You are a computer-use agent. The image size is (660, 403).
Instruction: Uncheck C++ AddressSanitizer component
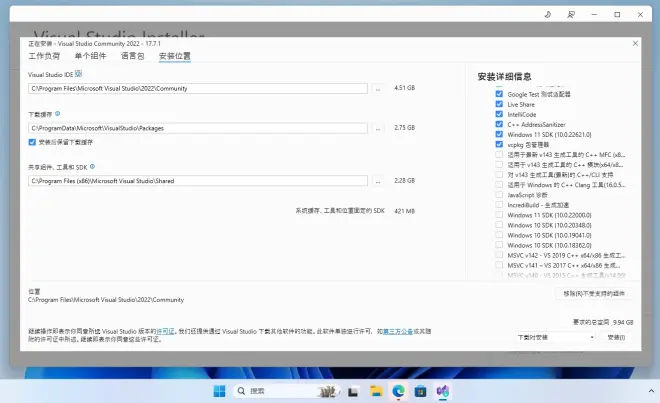[499, 124]
